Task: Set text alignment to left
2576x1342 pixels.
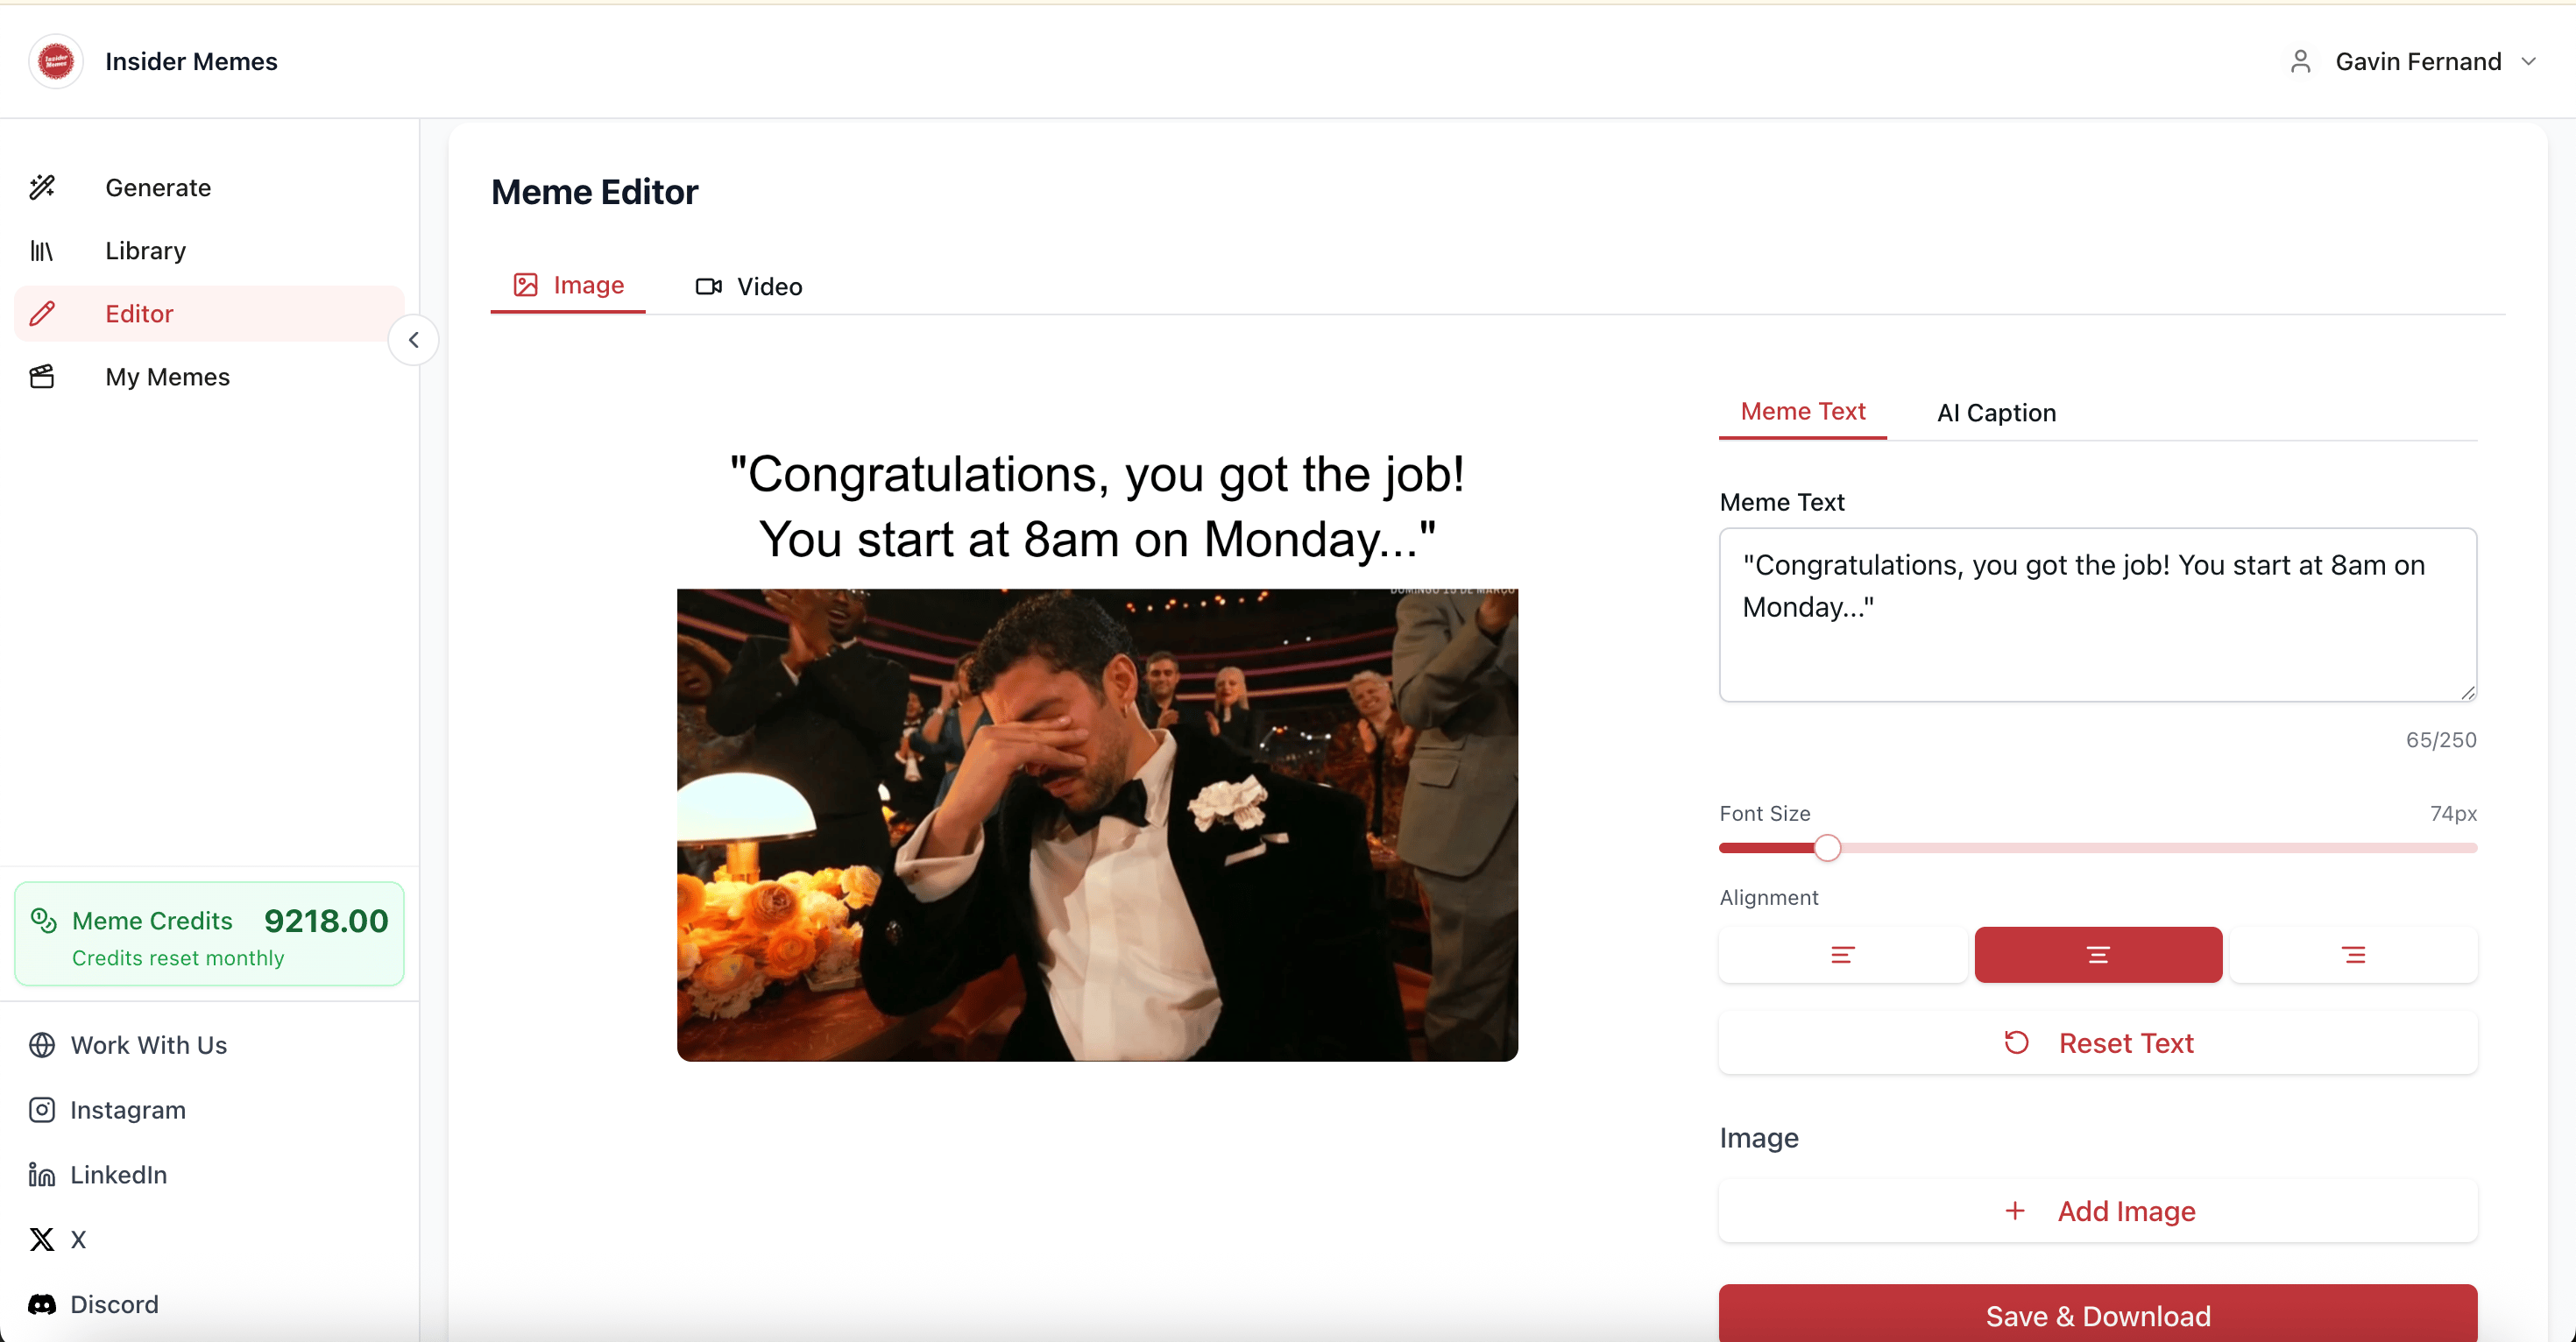Action: pyautogui.click(x=1842, y=955)
